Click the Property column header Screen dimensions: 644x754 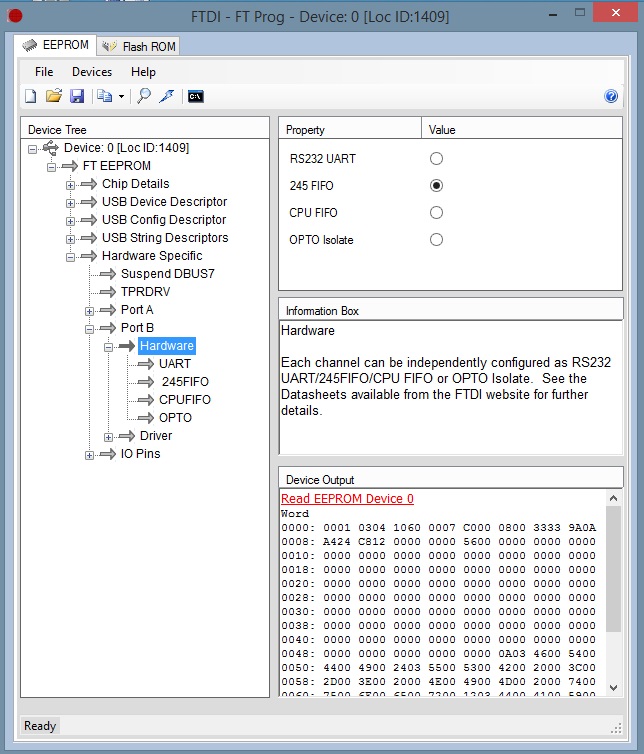pos(350,130)
